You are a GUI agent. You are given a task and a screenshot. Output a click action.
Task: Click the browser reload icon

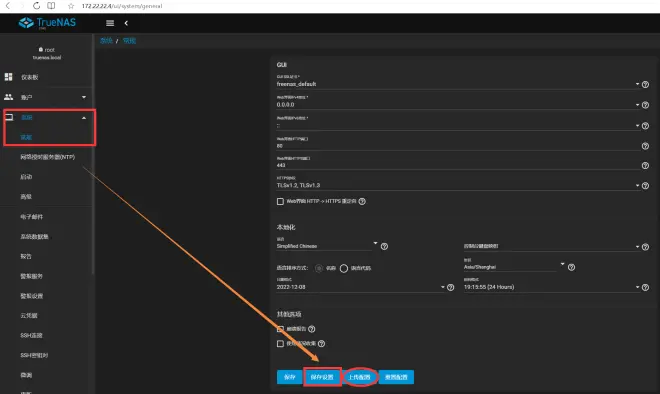(36, 6)
